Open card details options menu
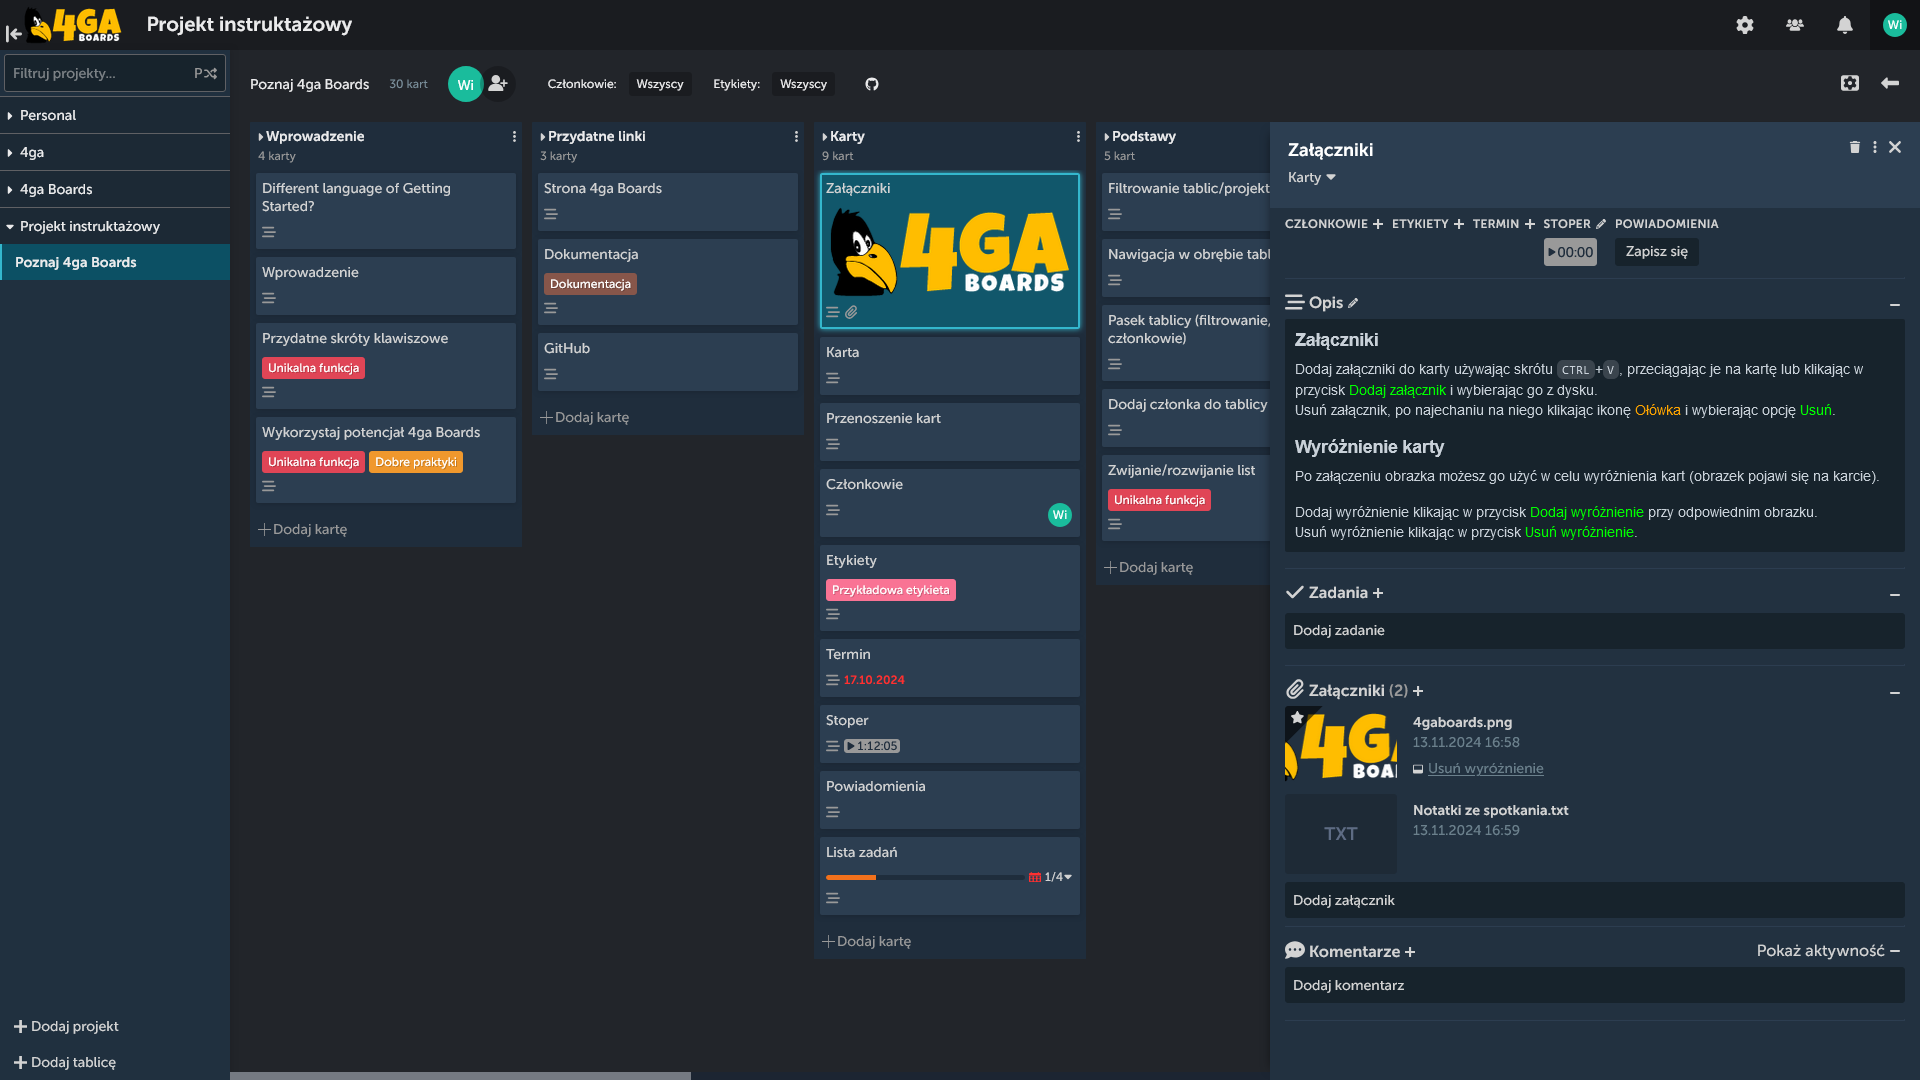Screen dimensions: 1920x1080 [x=1875, y=147]
